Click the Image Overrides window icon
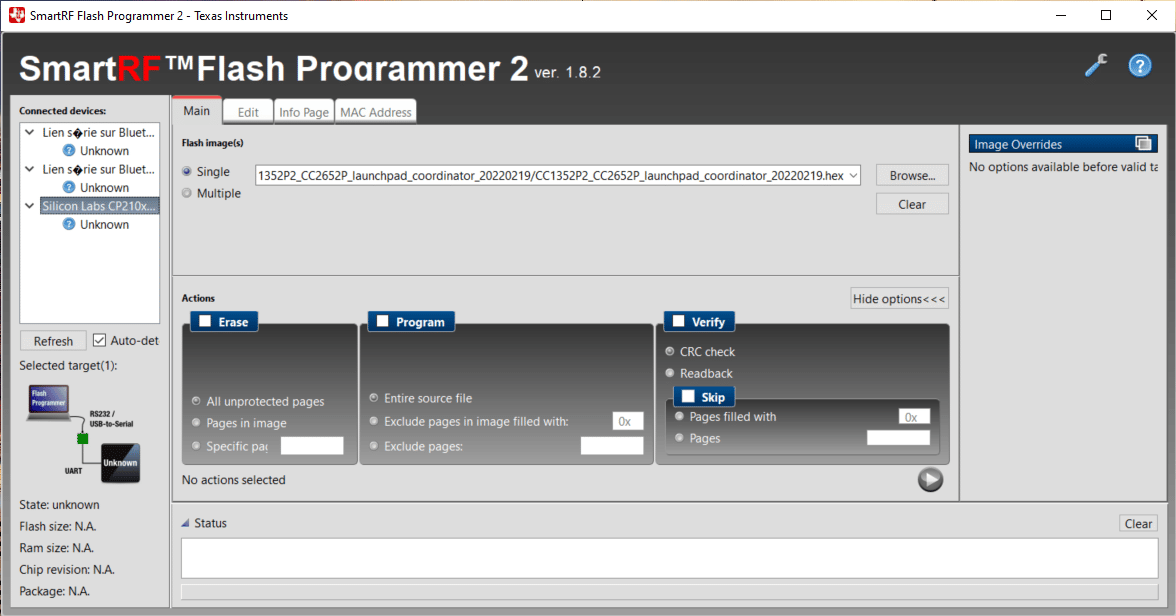Viewport: 1176px width, 616px height. click(1143, 143)
